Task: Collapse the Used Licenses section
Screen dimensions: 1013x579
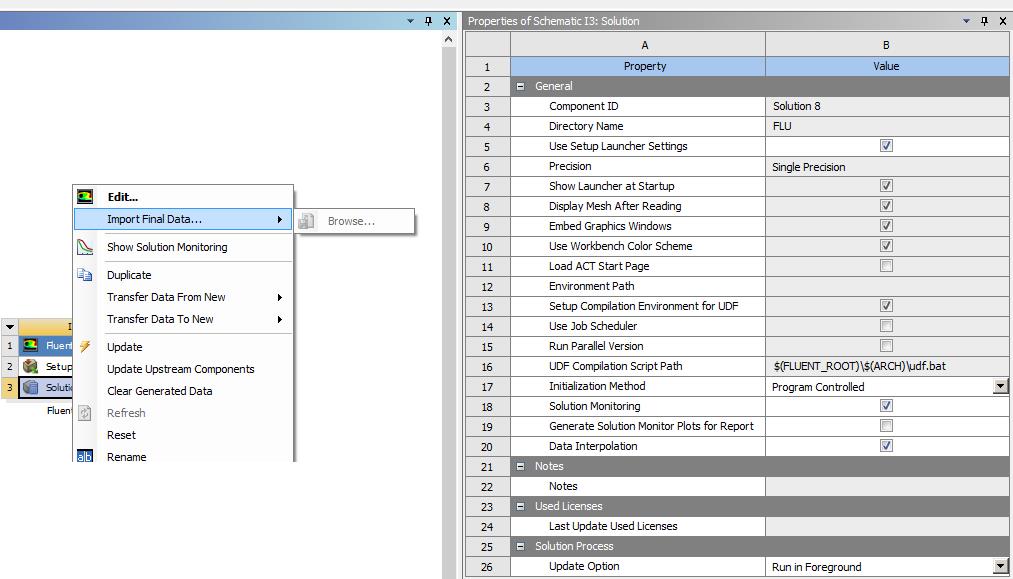Action: pos(521,507)
